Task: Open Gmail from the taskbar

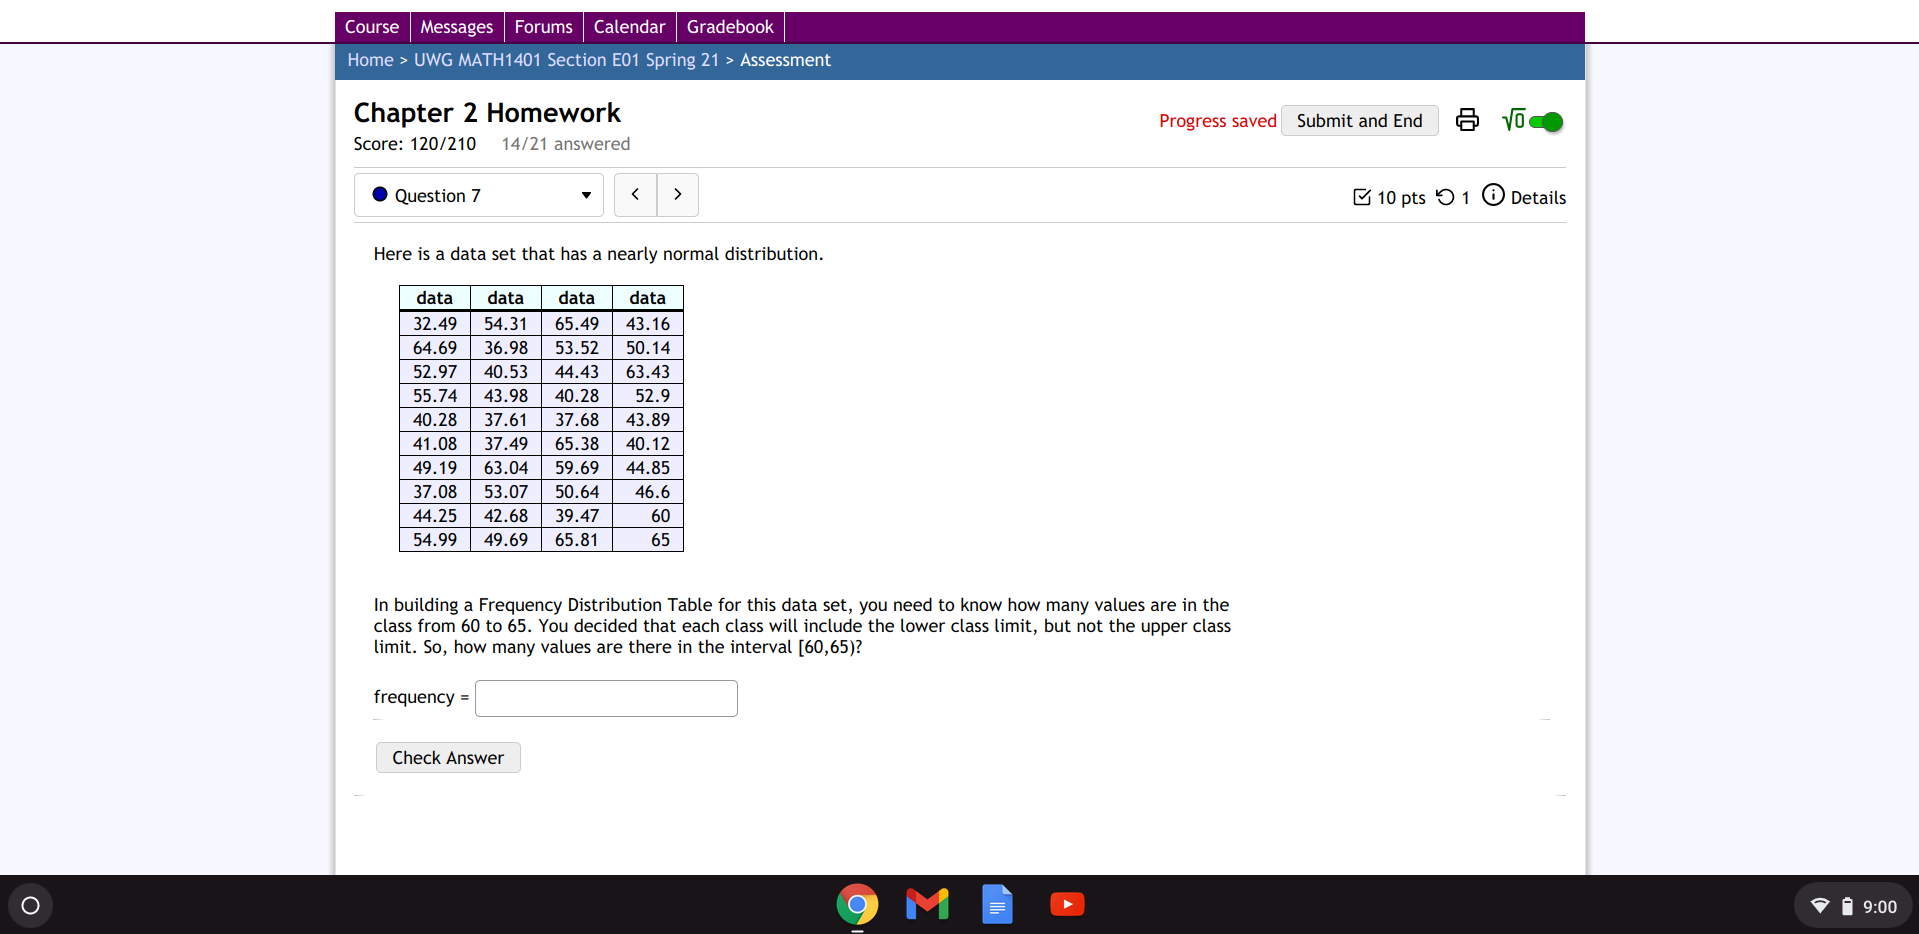Action: [x=926, y=903]
